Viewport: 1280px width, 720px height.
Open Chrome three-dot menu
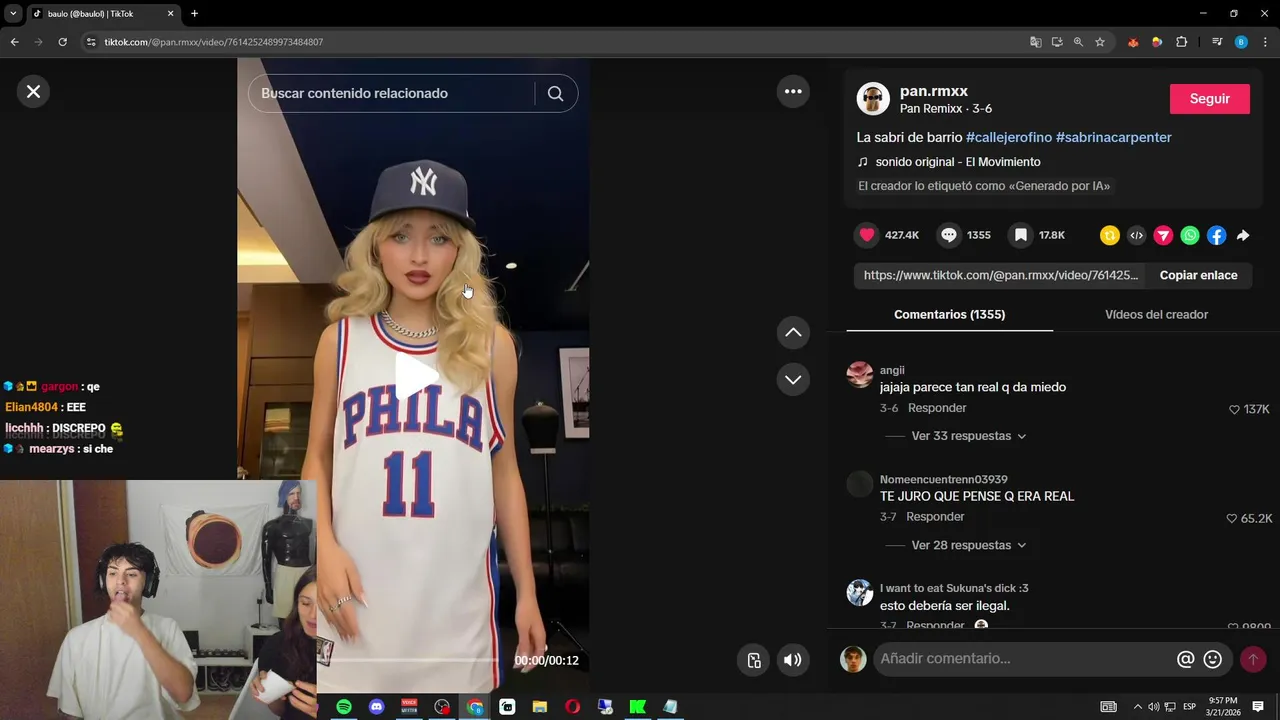[x=1265, y=42]
